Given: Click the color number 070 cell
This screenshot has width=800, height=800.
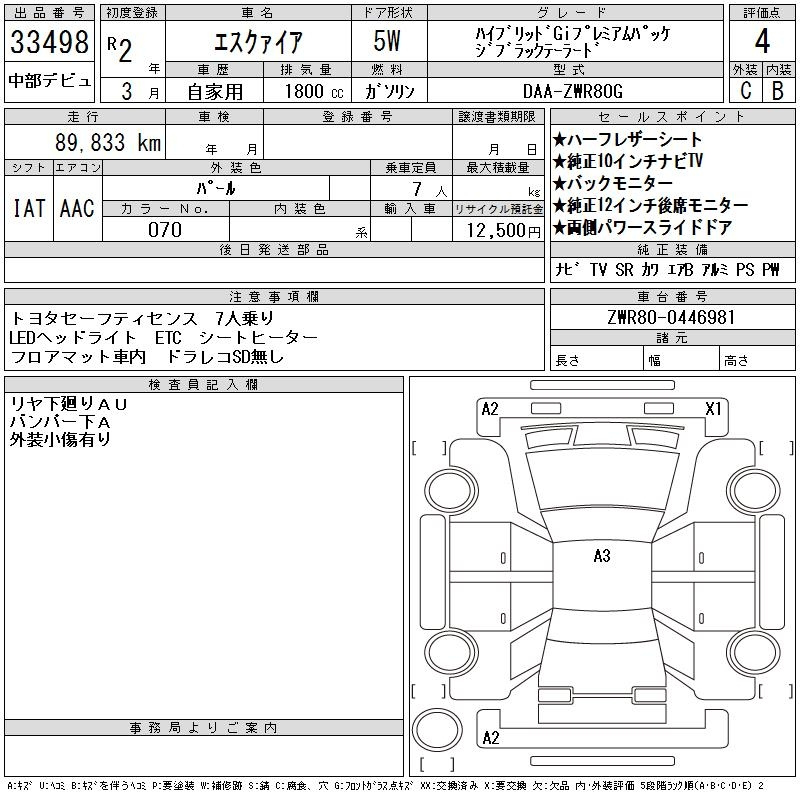Looking at the screenshot, I should click(x=165, y=230).
